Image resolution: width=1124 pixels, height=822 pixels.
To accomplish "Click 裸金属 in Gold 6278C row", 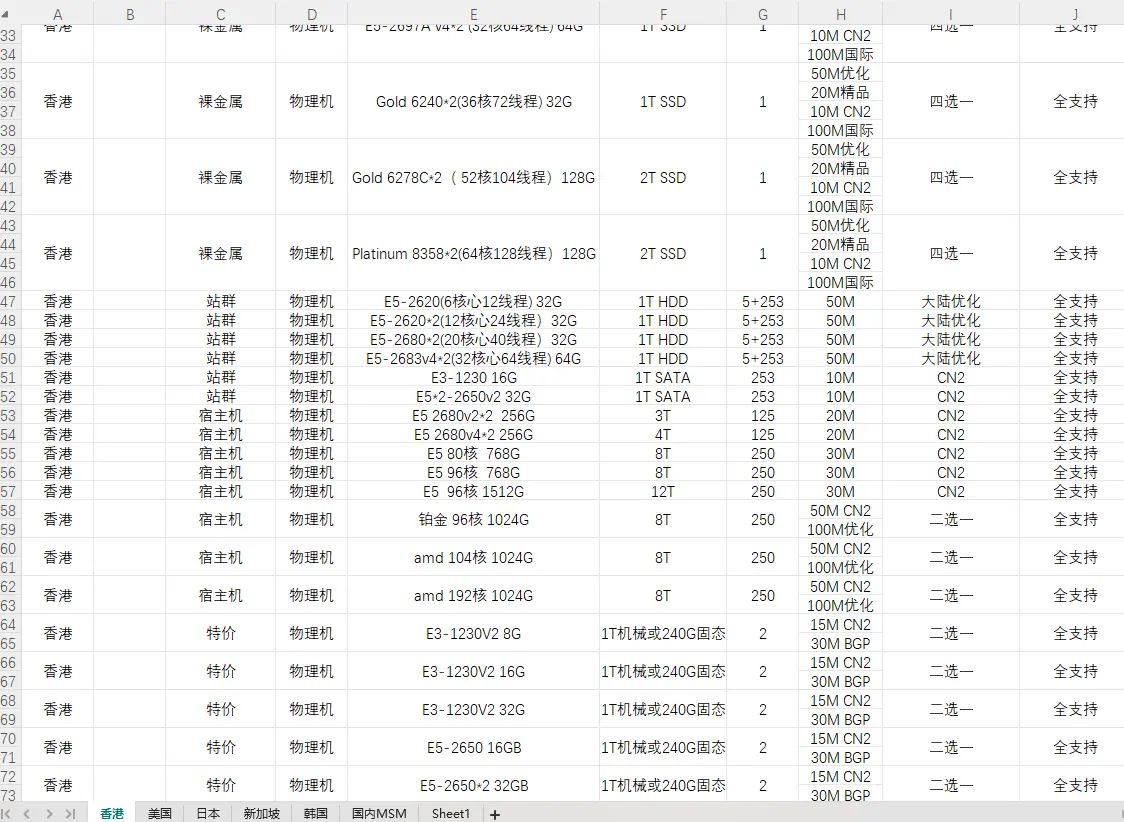I will 221,177.
